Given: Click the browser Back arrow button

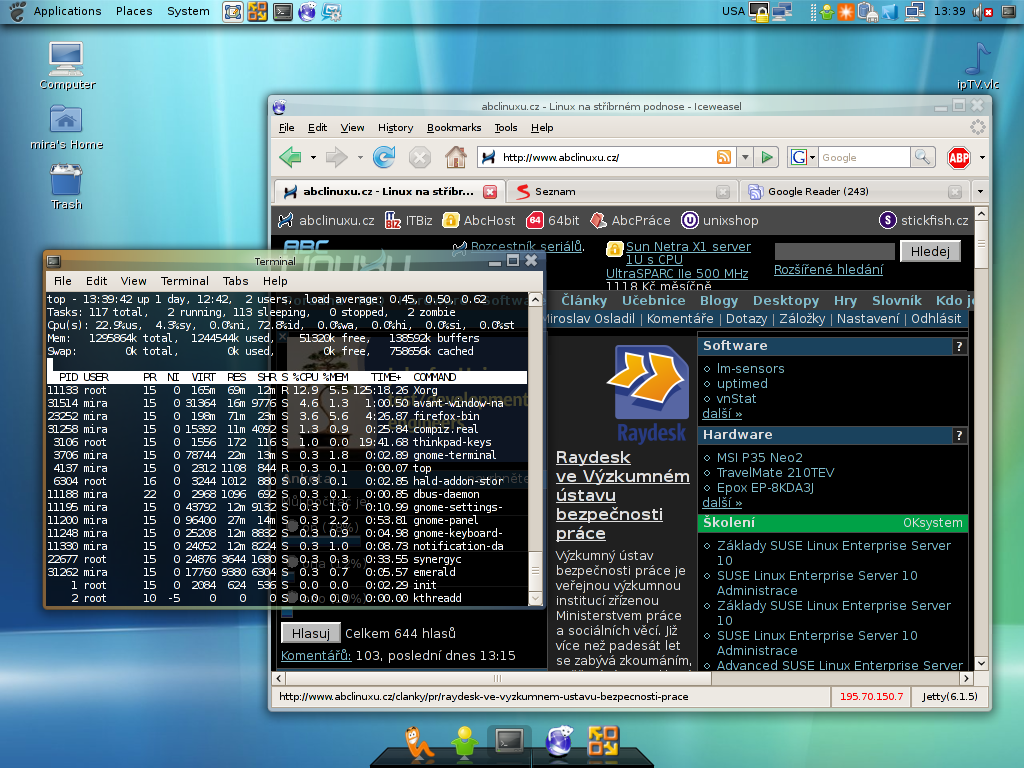Looking at the screenshot, I should [291, 157].
